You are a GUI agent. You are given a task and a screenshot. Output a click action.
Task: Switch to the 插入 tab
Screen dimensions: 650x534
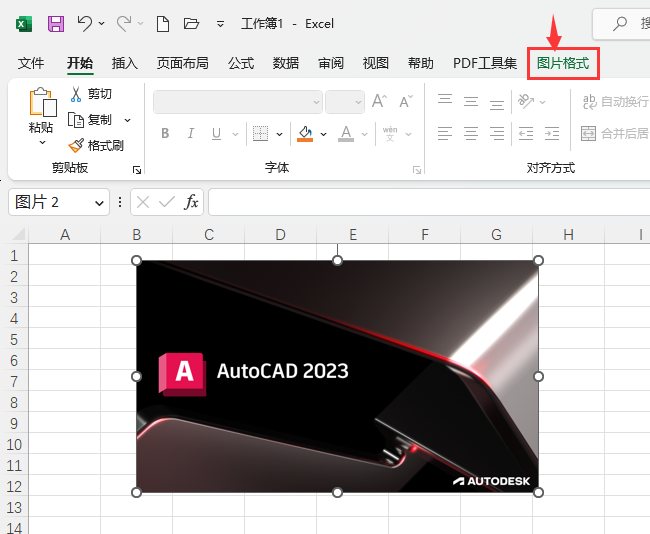pyautogui.click(x=125, y=63)
